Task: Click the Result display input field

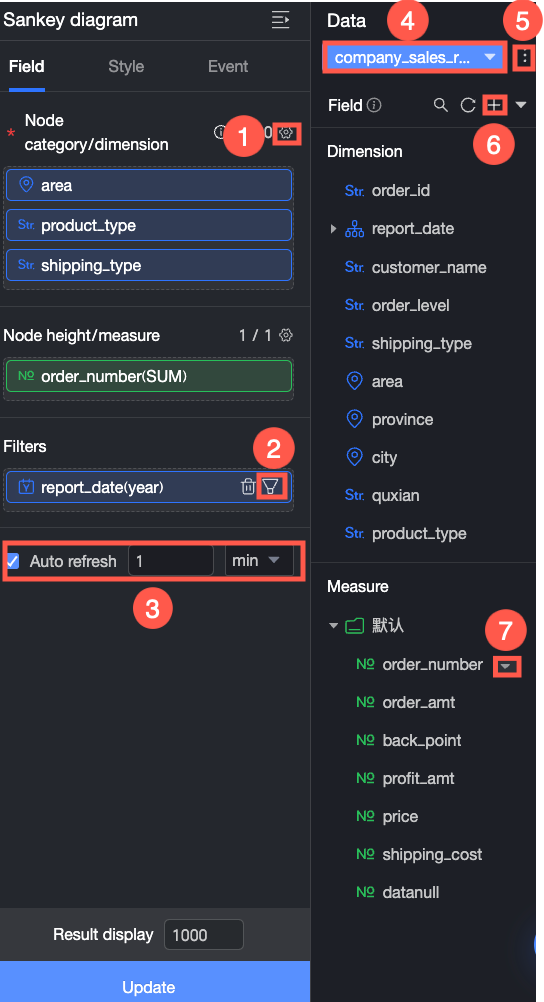Action: [204, 935]
